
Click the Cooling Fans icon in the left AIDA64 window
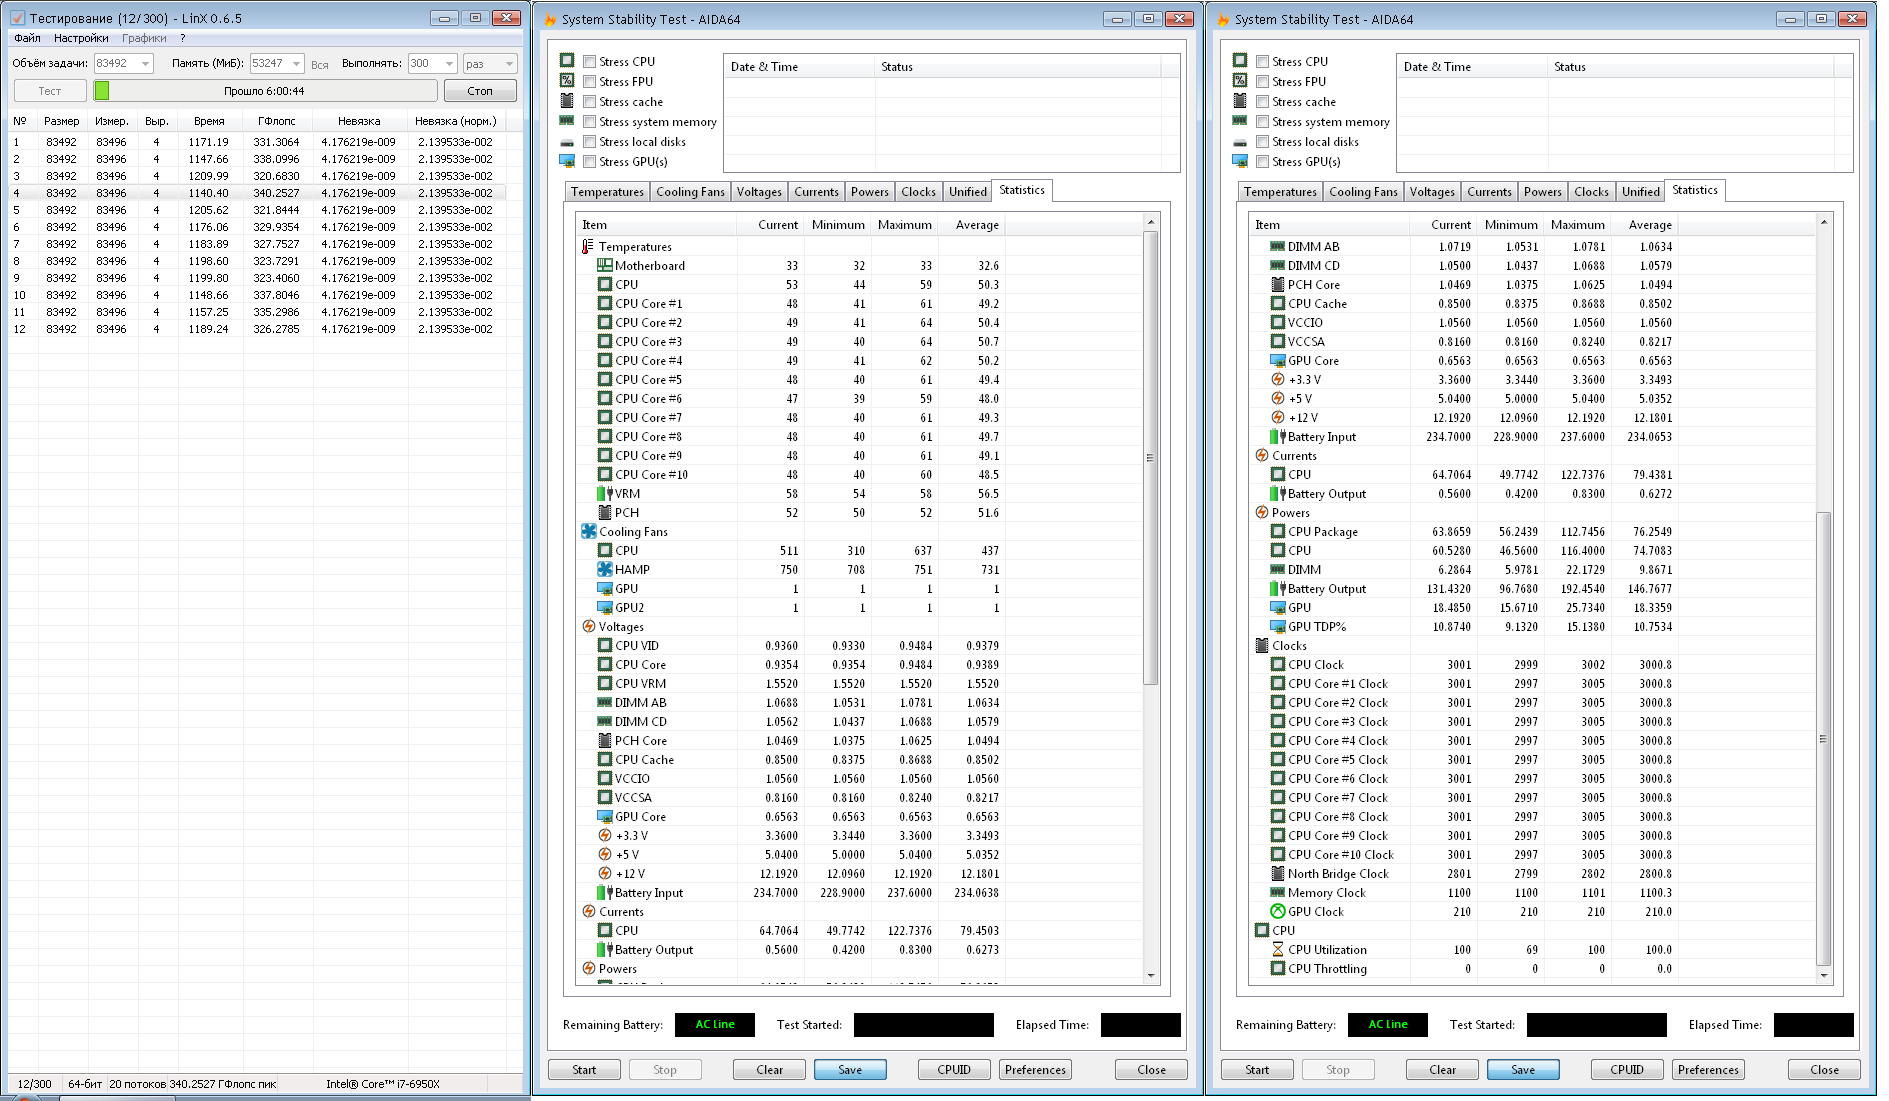pyautogui.click(x=588, y=532)
